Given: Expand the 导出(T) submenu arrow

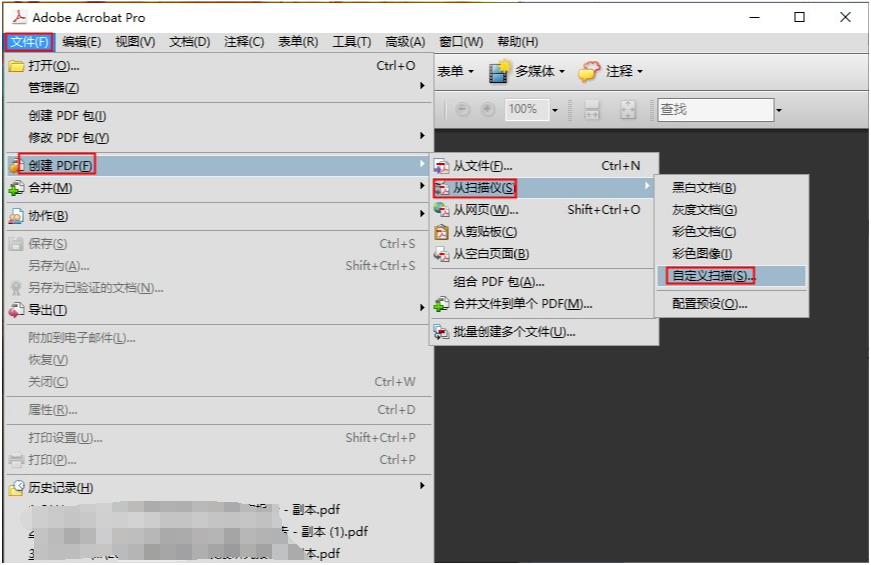Looking at the screenshot, I should click(x=422, y=307).
